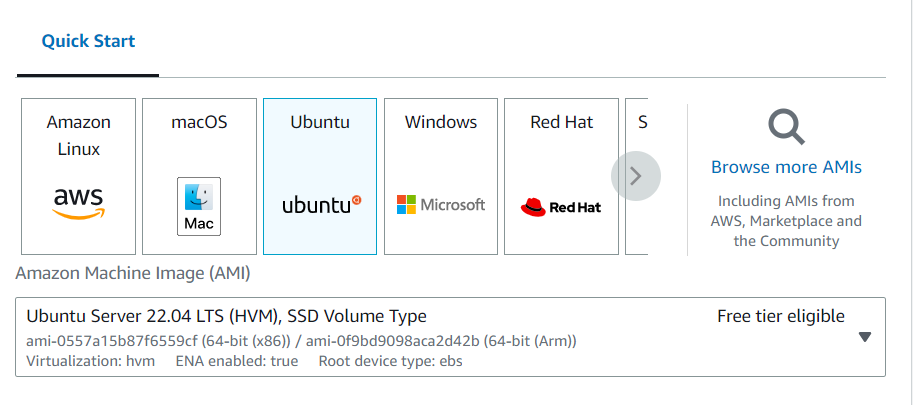Expand the AMI list via triangle arrow
The width and height of the screenshot is (913, 405).
865,337
